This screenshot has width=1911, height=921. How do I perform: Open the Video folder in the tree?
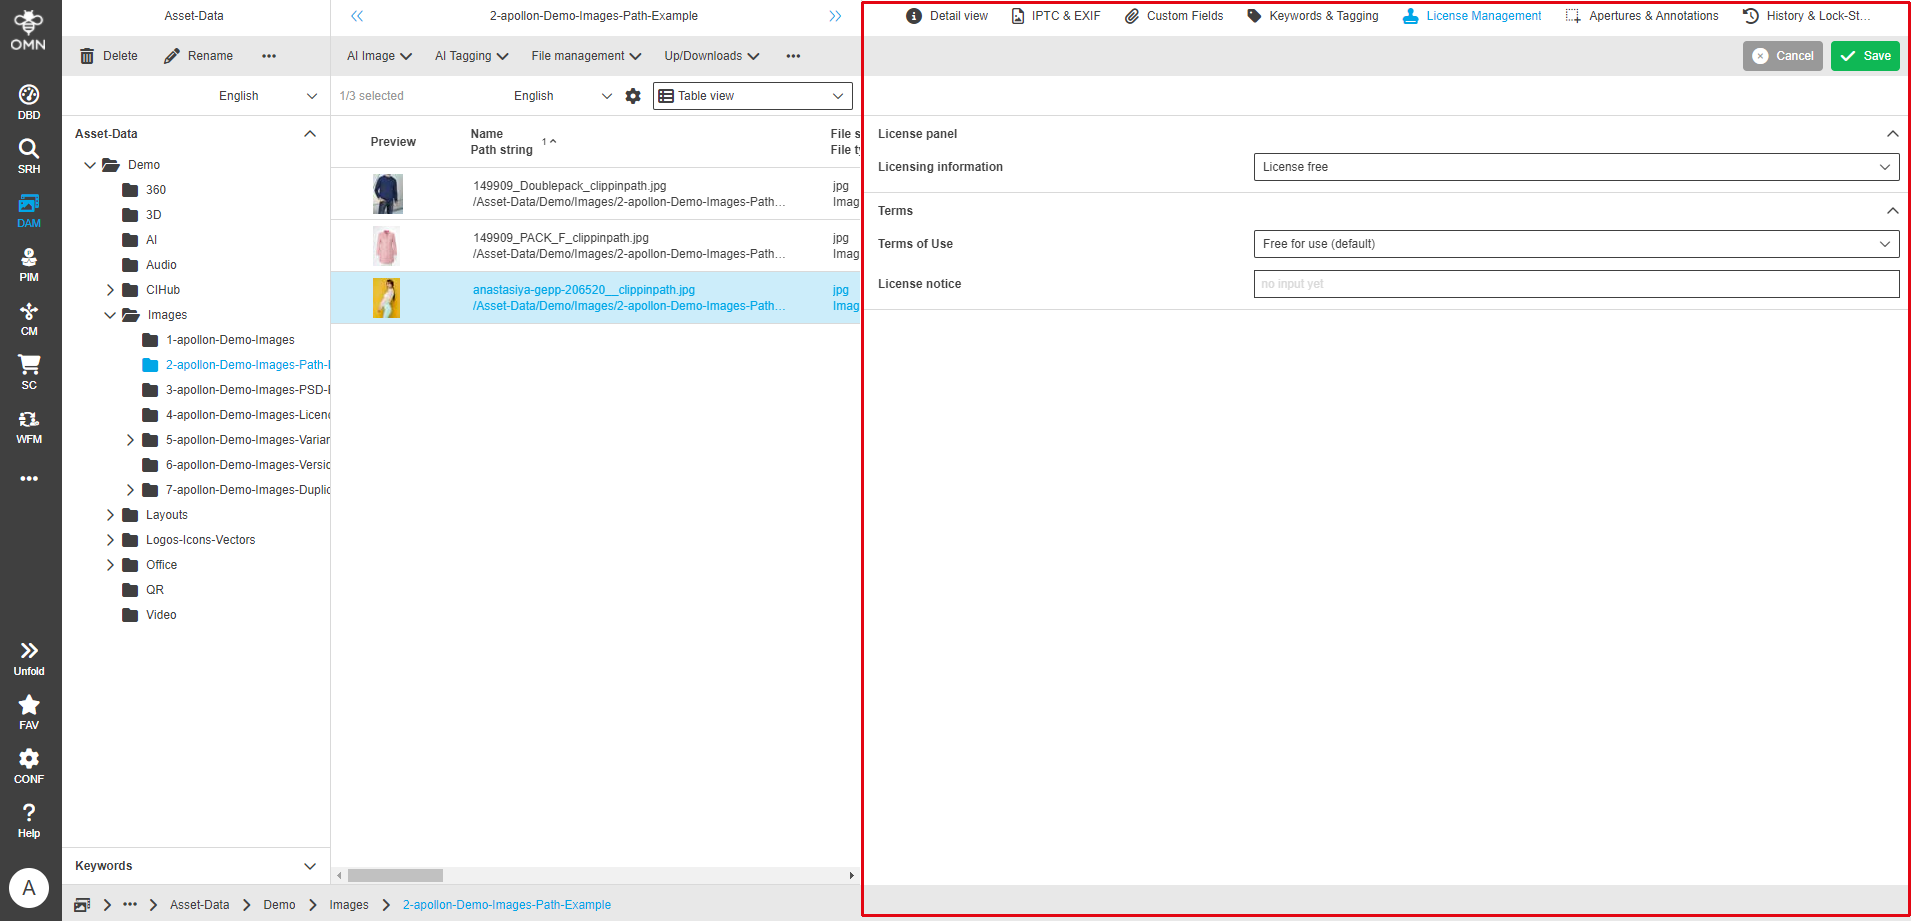[x=161, y=615]
